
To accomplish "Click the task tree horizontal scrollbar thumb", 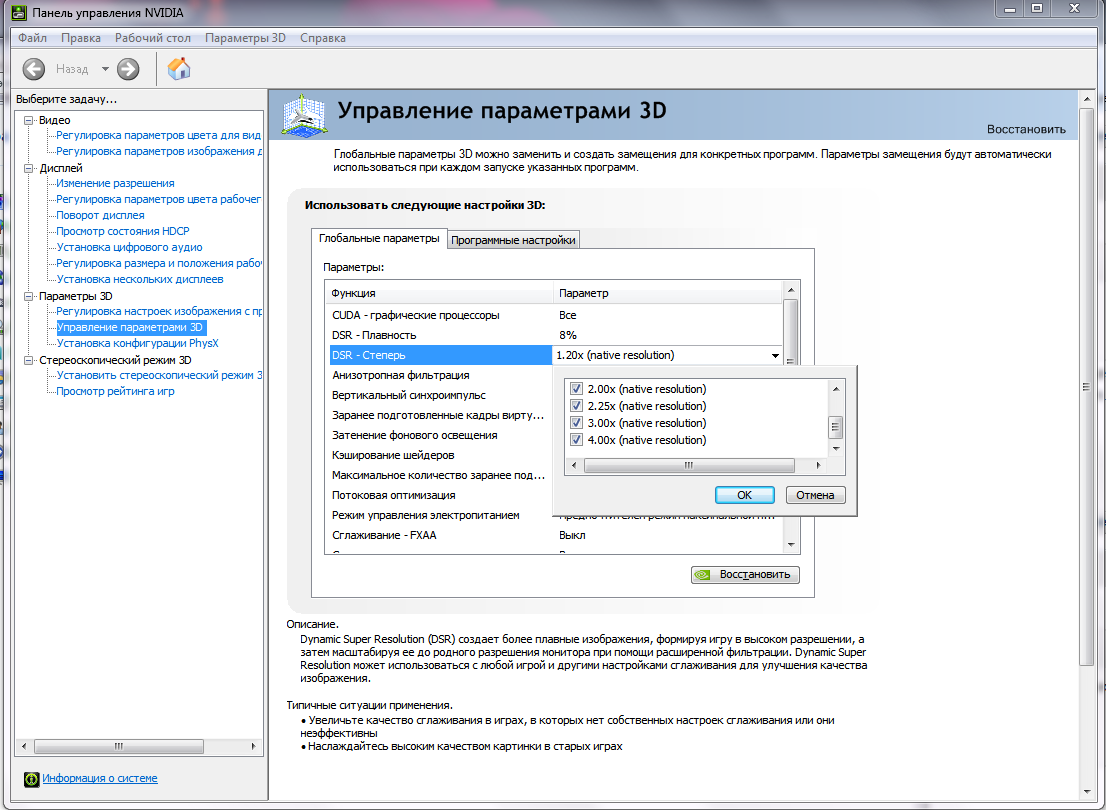I will (x=118, y=746).
